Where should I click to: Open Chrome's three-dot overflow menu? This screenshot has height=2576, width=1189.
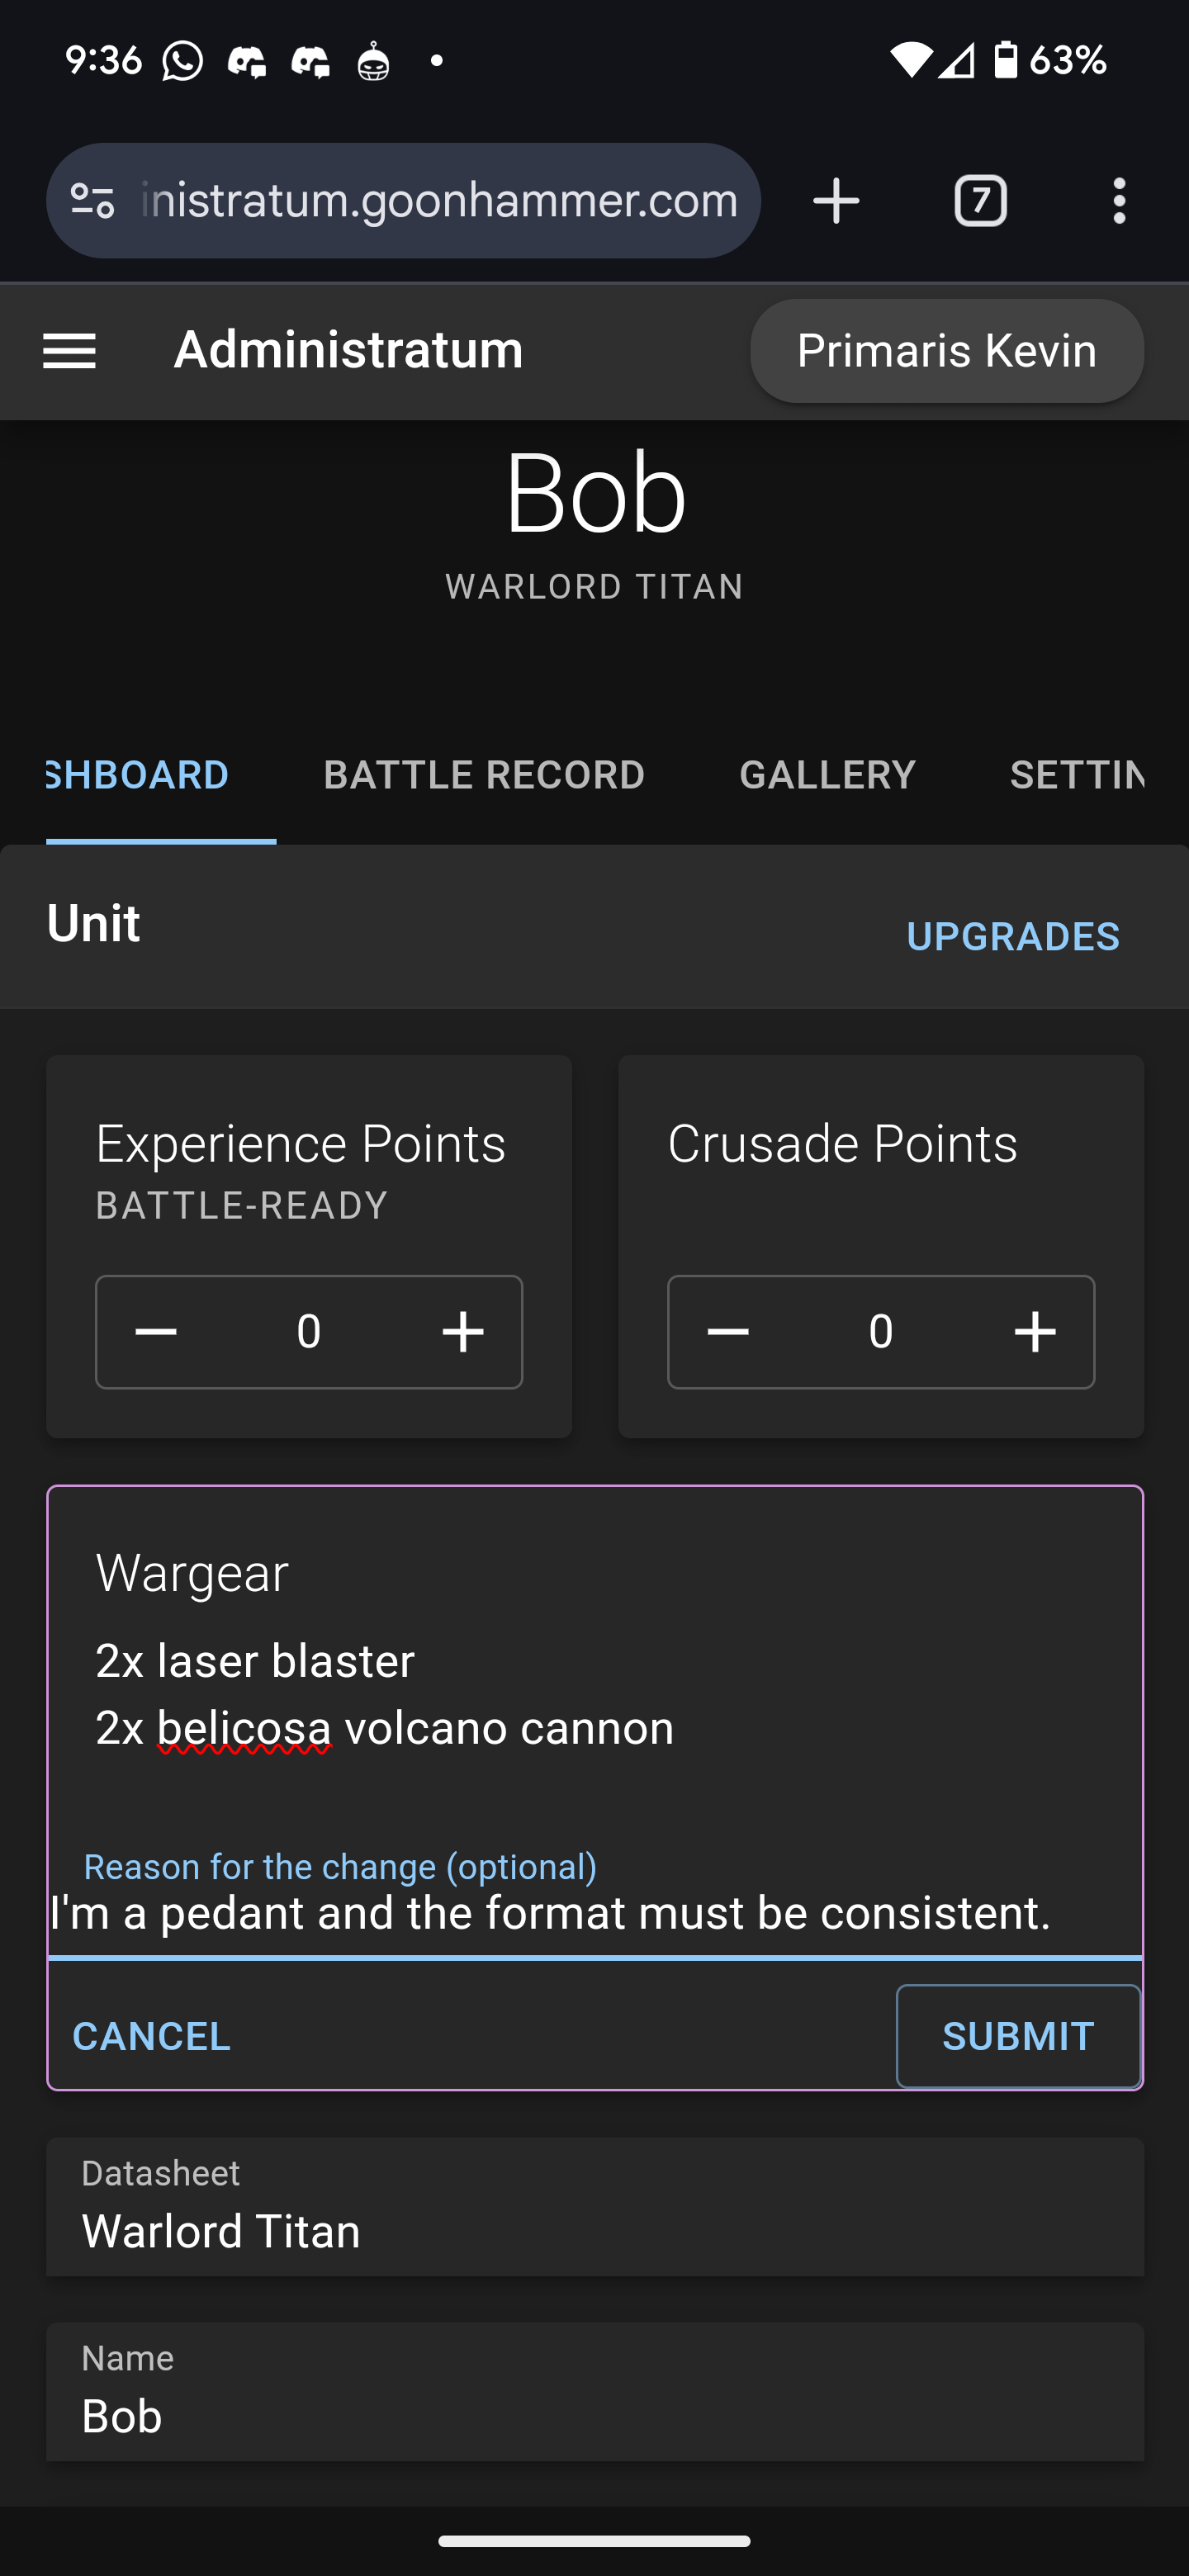tap(1119, 201)
